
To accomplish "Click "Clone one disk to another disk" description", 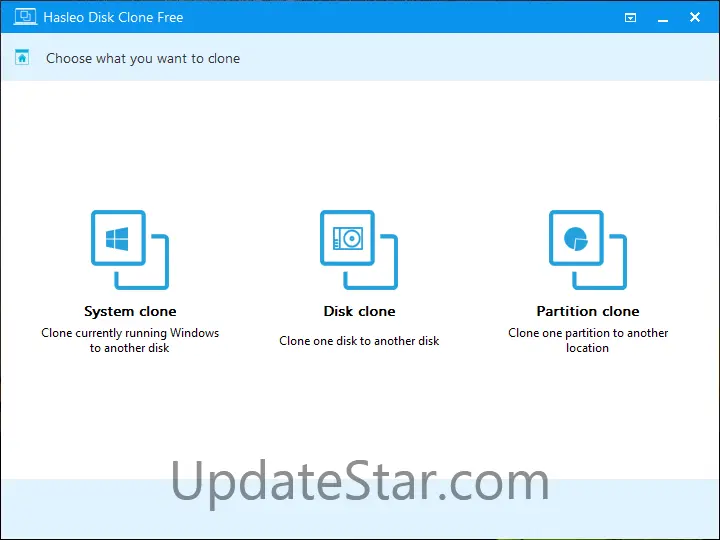I will (359, 341).
